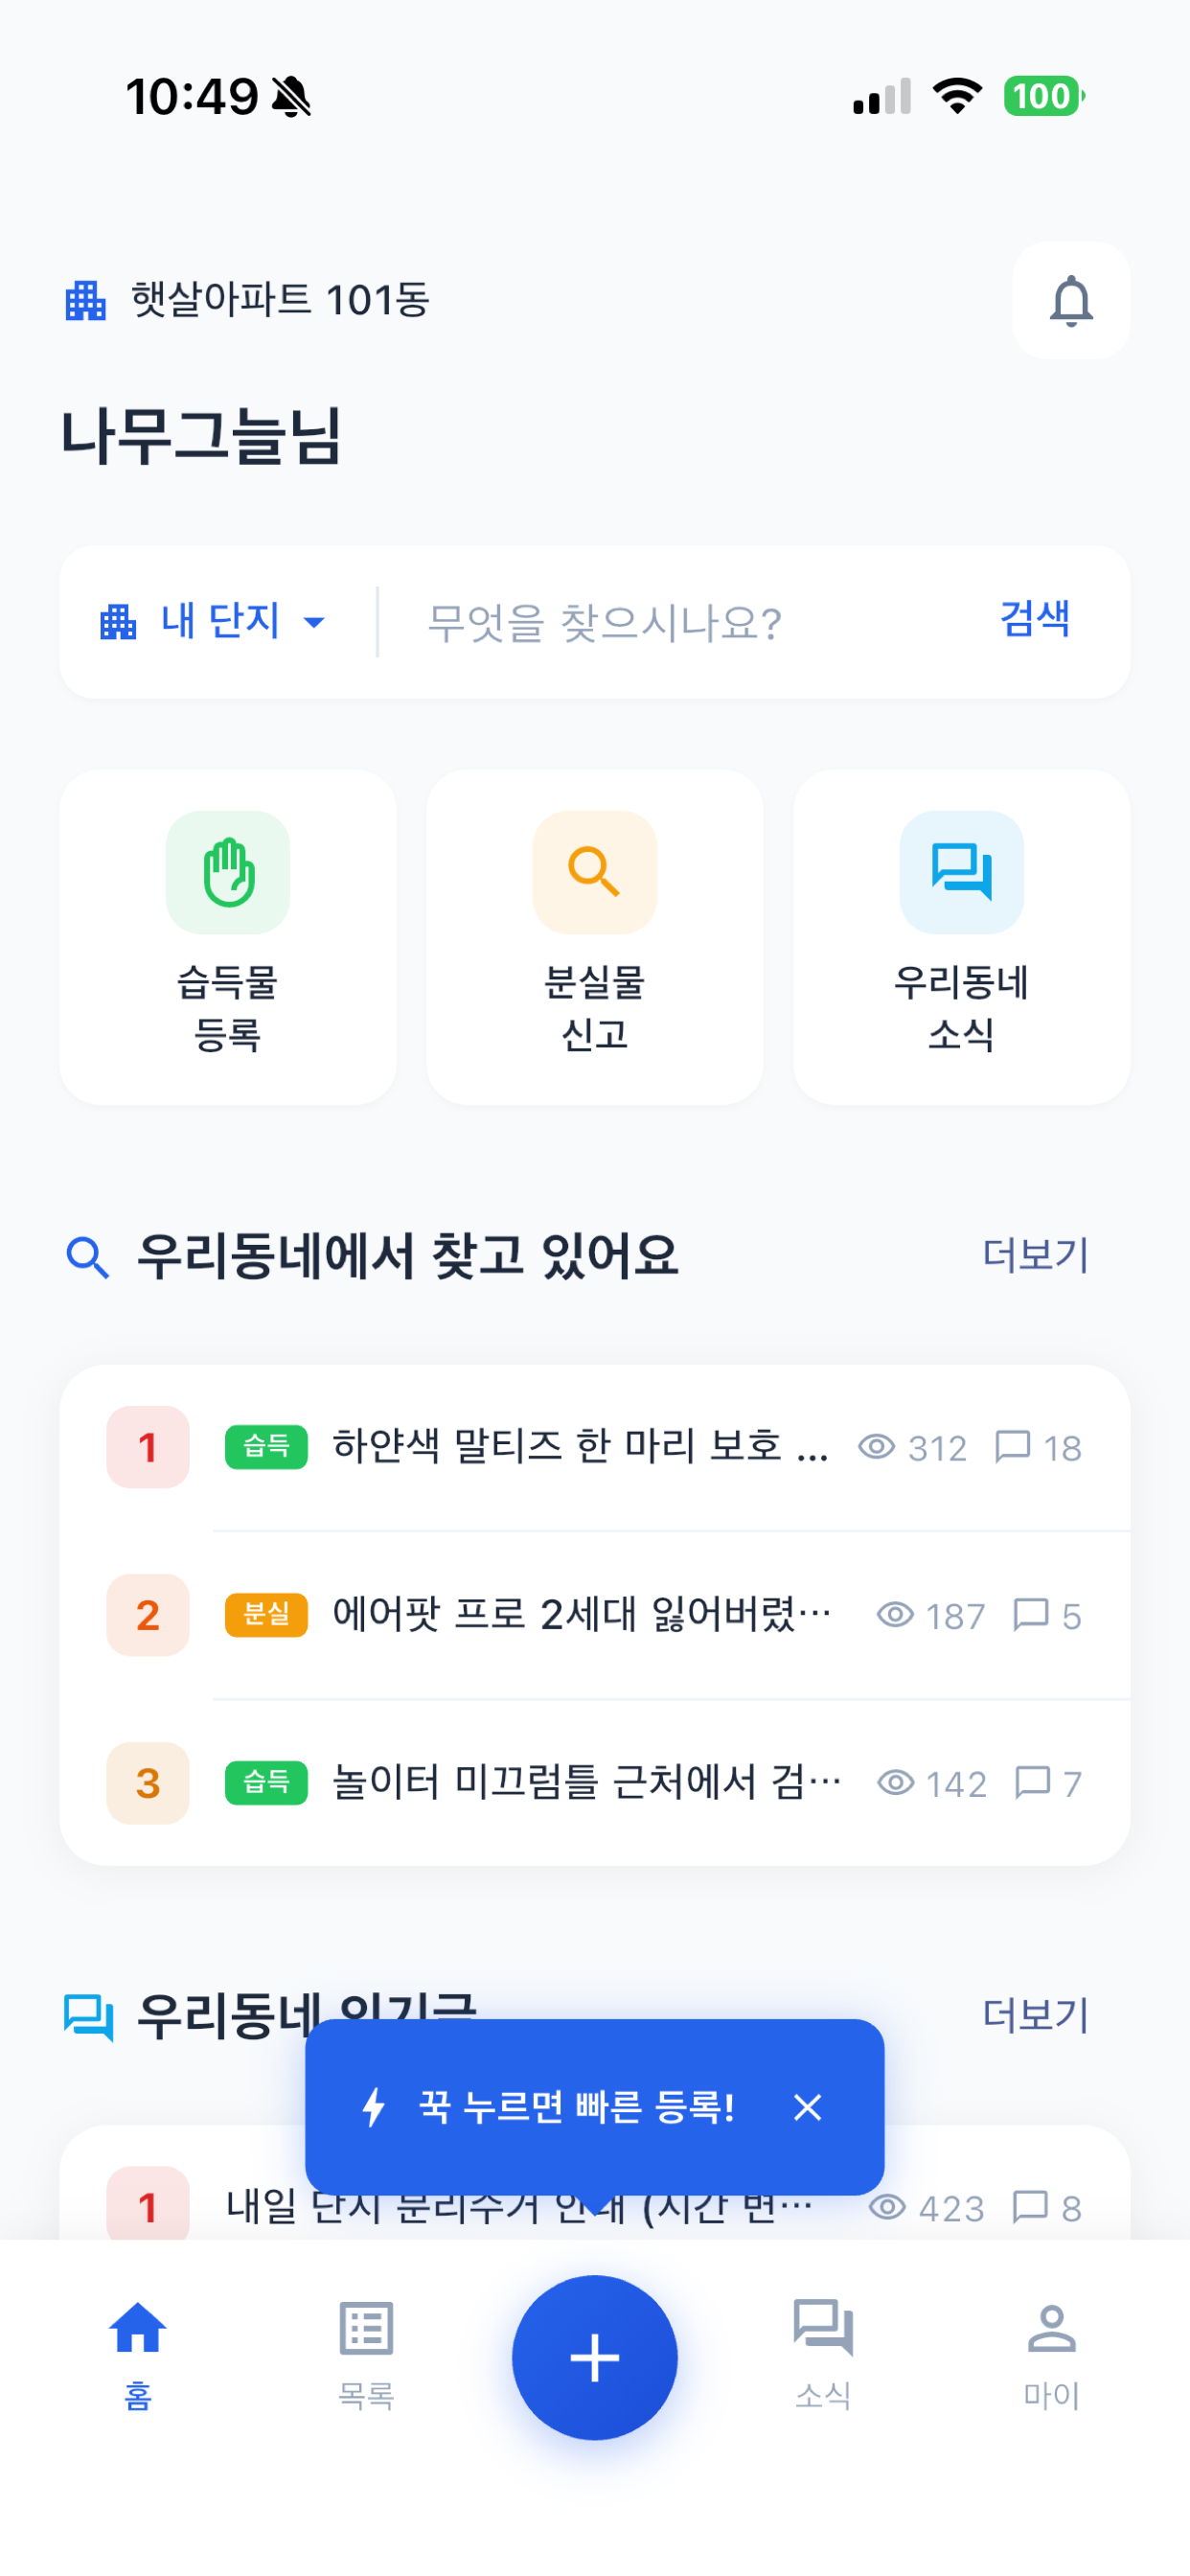Switch to the 소식 tab

[823, 2355]
